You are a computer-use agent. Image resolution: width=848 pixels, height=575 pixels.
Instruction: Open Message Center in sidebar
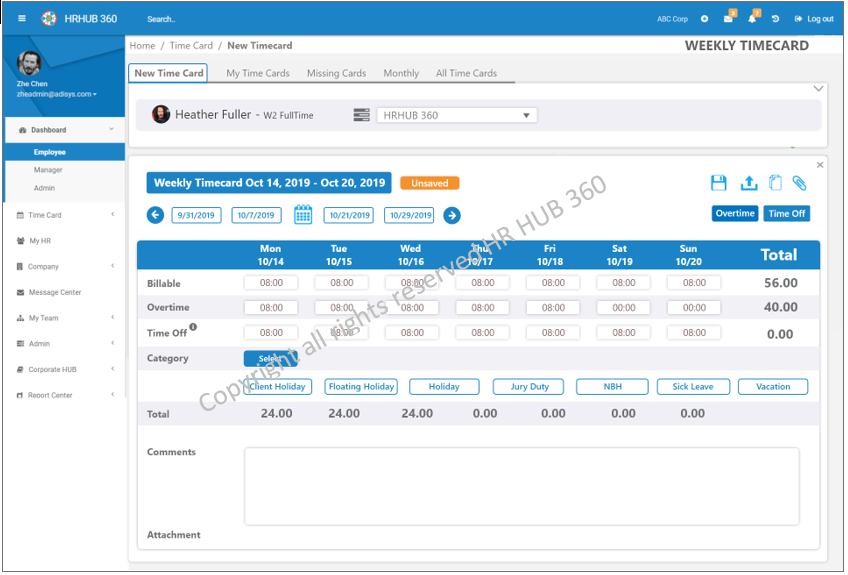pos(55,292)
